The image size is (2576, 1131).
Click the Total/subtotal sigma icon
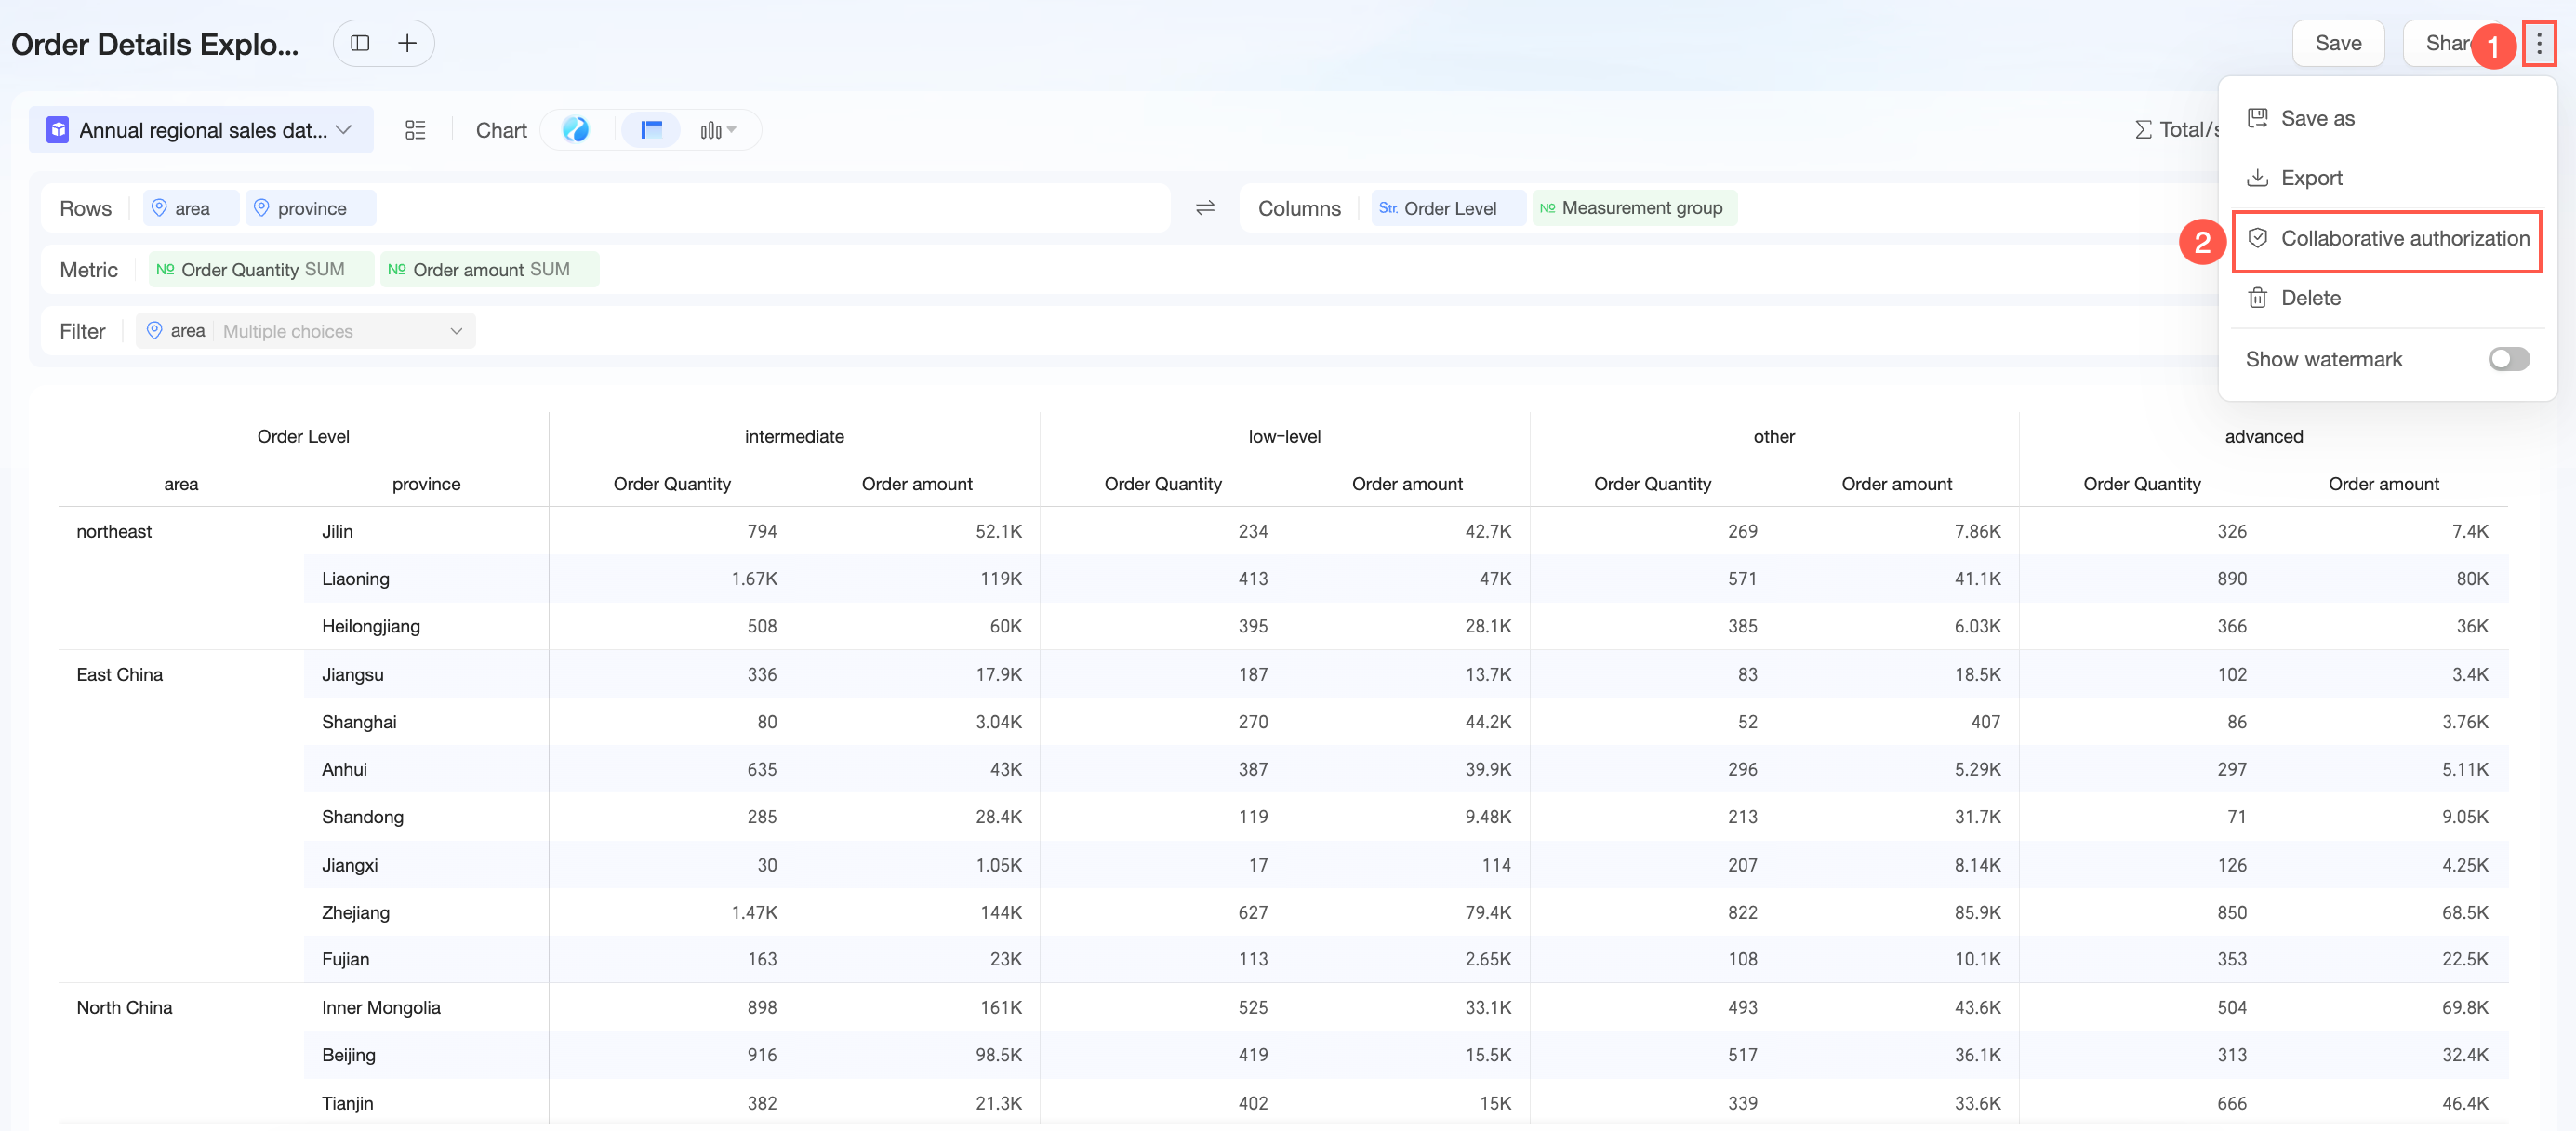click(x=2143, y=130)
